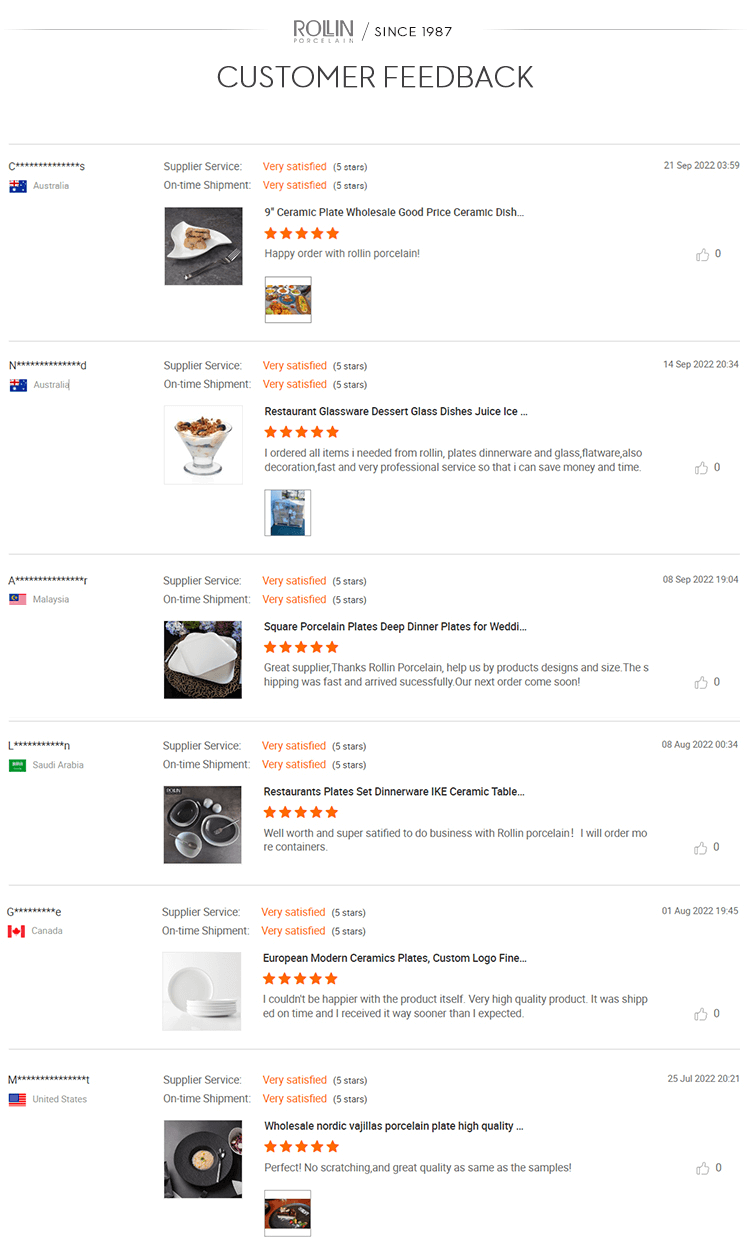Open Wholesale nordic vajillas porcelain plate link
750x1260 pixels.
[394, 1126]
